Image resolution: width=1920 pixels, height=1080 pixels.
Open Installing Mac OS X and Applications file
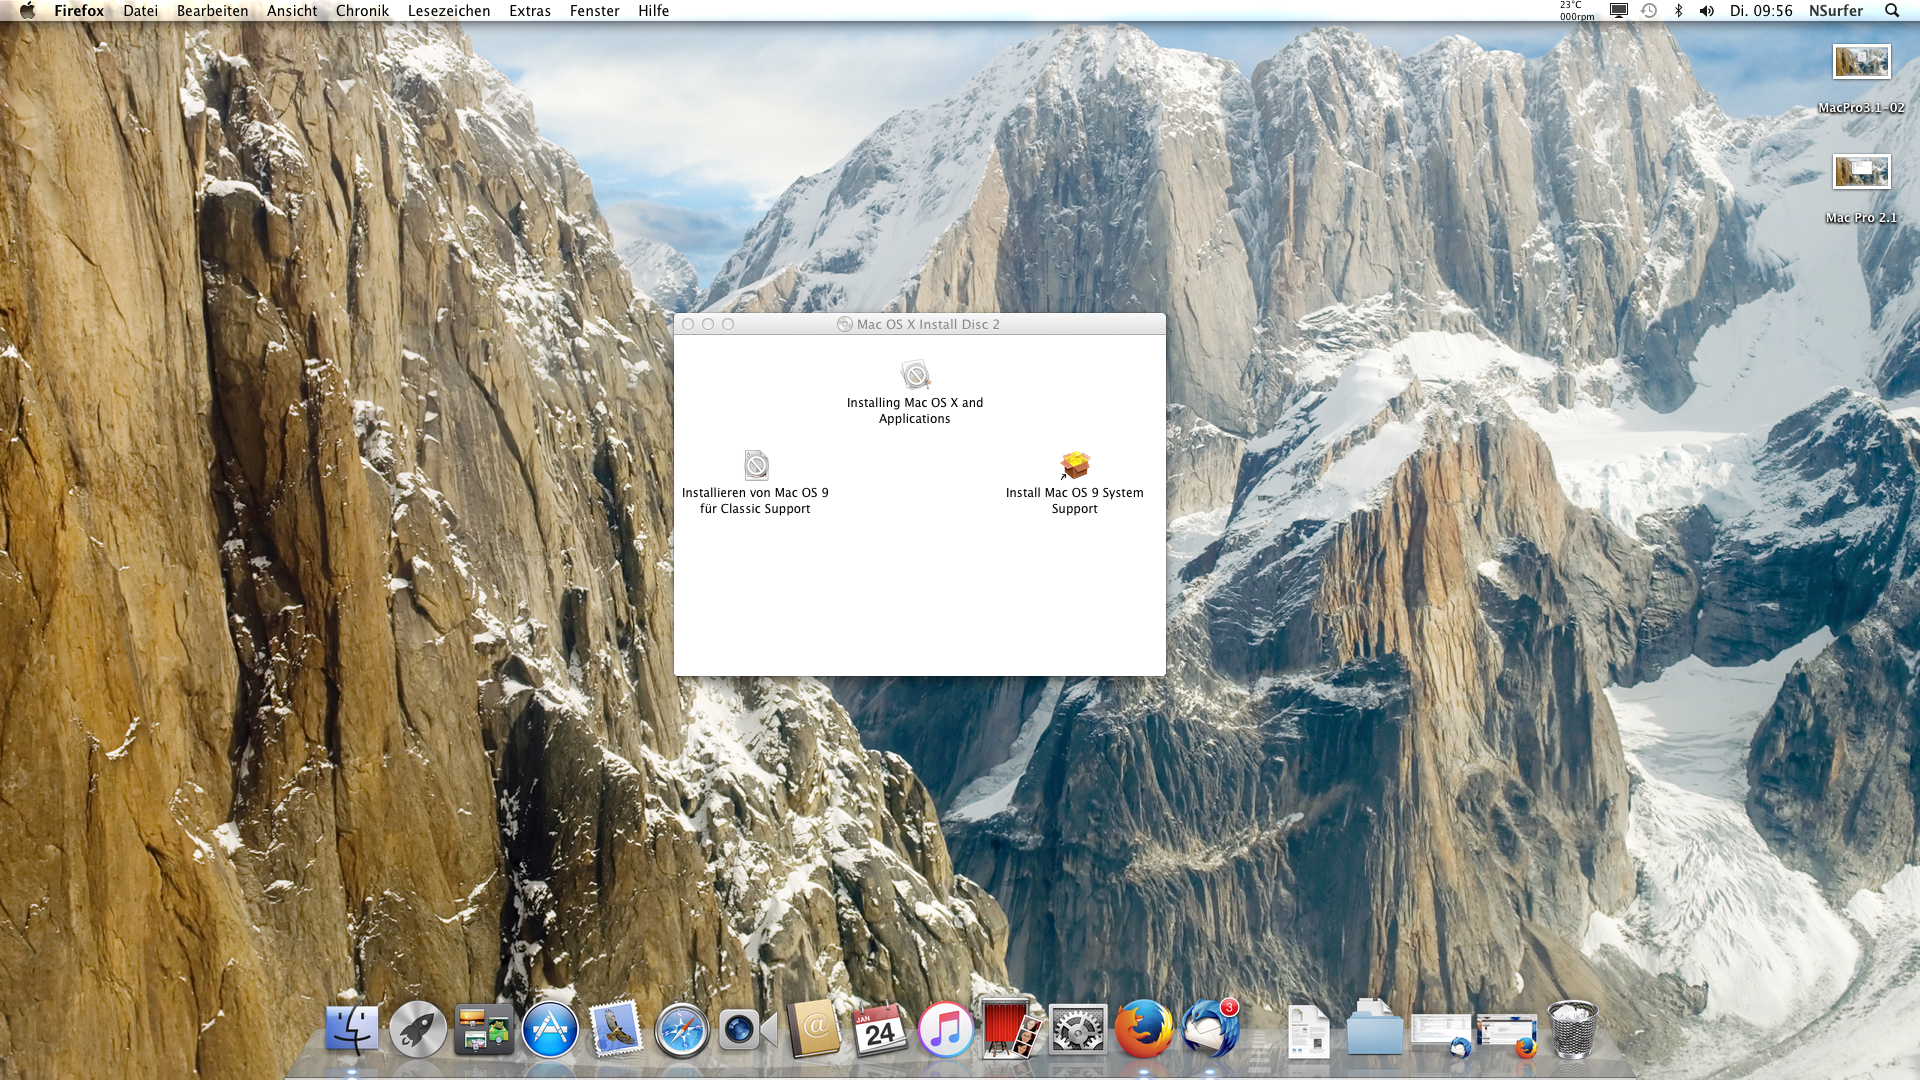tap(915, 376)
